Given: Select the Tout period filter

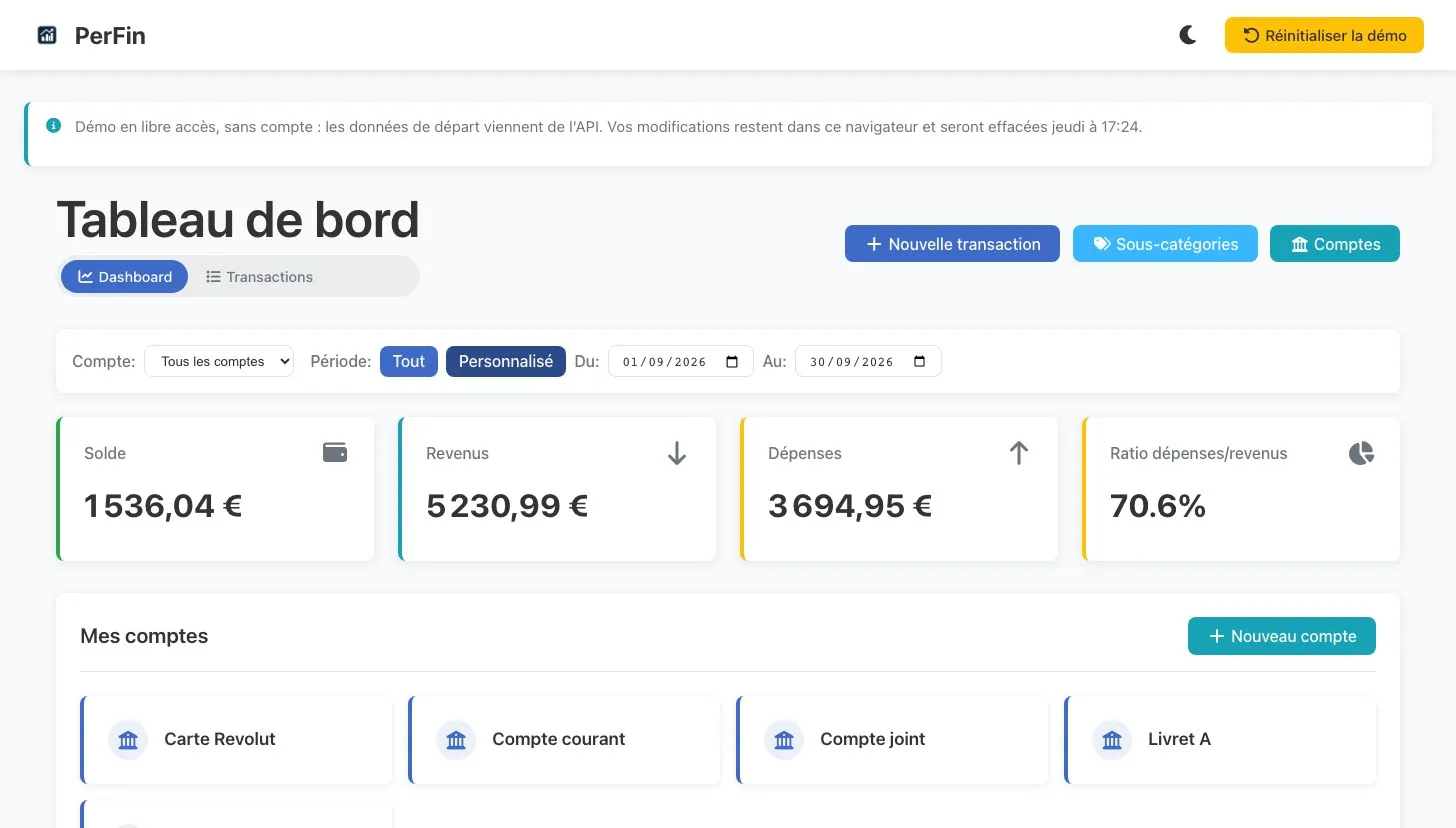Looking at the screenshot, I should (409, 361).
